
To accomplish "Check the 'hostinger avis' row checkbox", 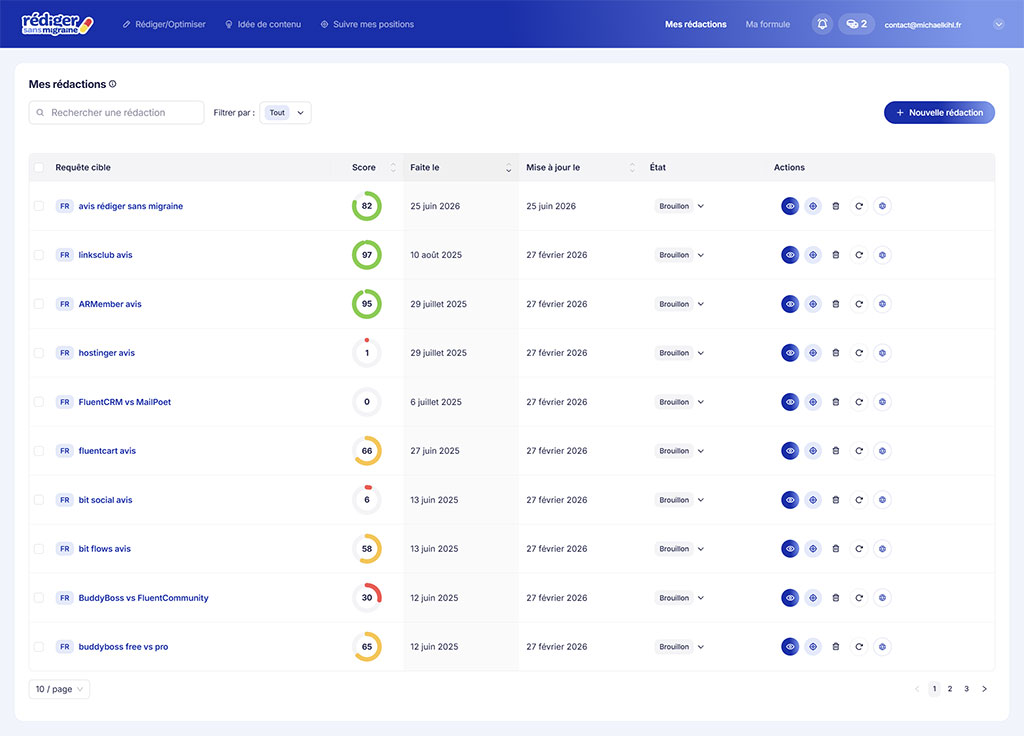I will [x=39, y=353].
